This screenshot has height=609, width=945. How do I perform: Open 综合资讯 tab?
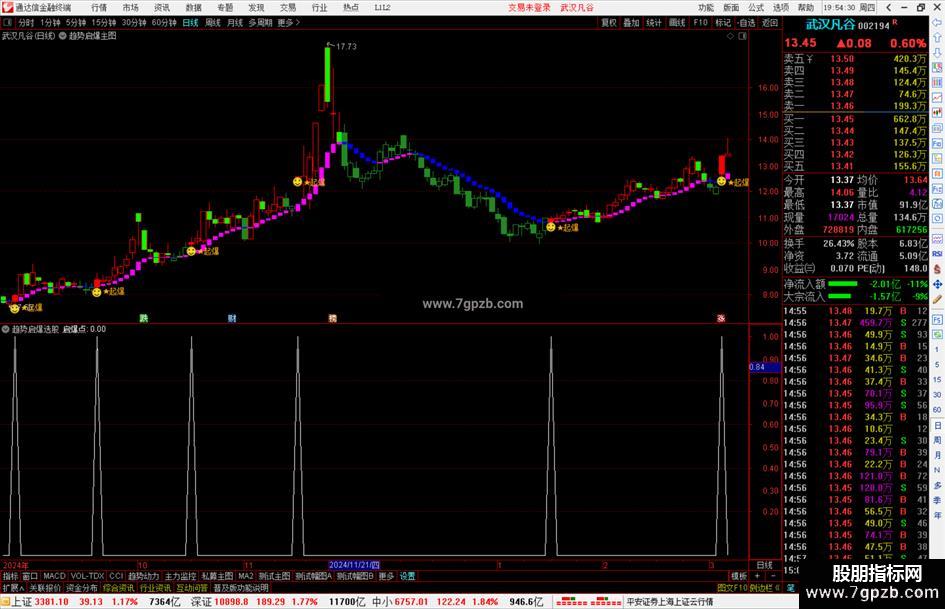click(x=118, y=587)
